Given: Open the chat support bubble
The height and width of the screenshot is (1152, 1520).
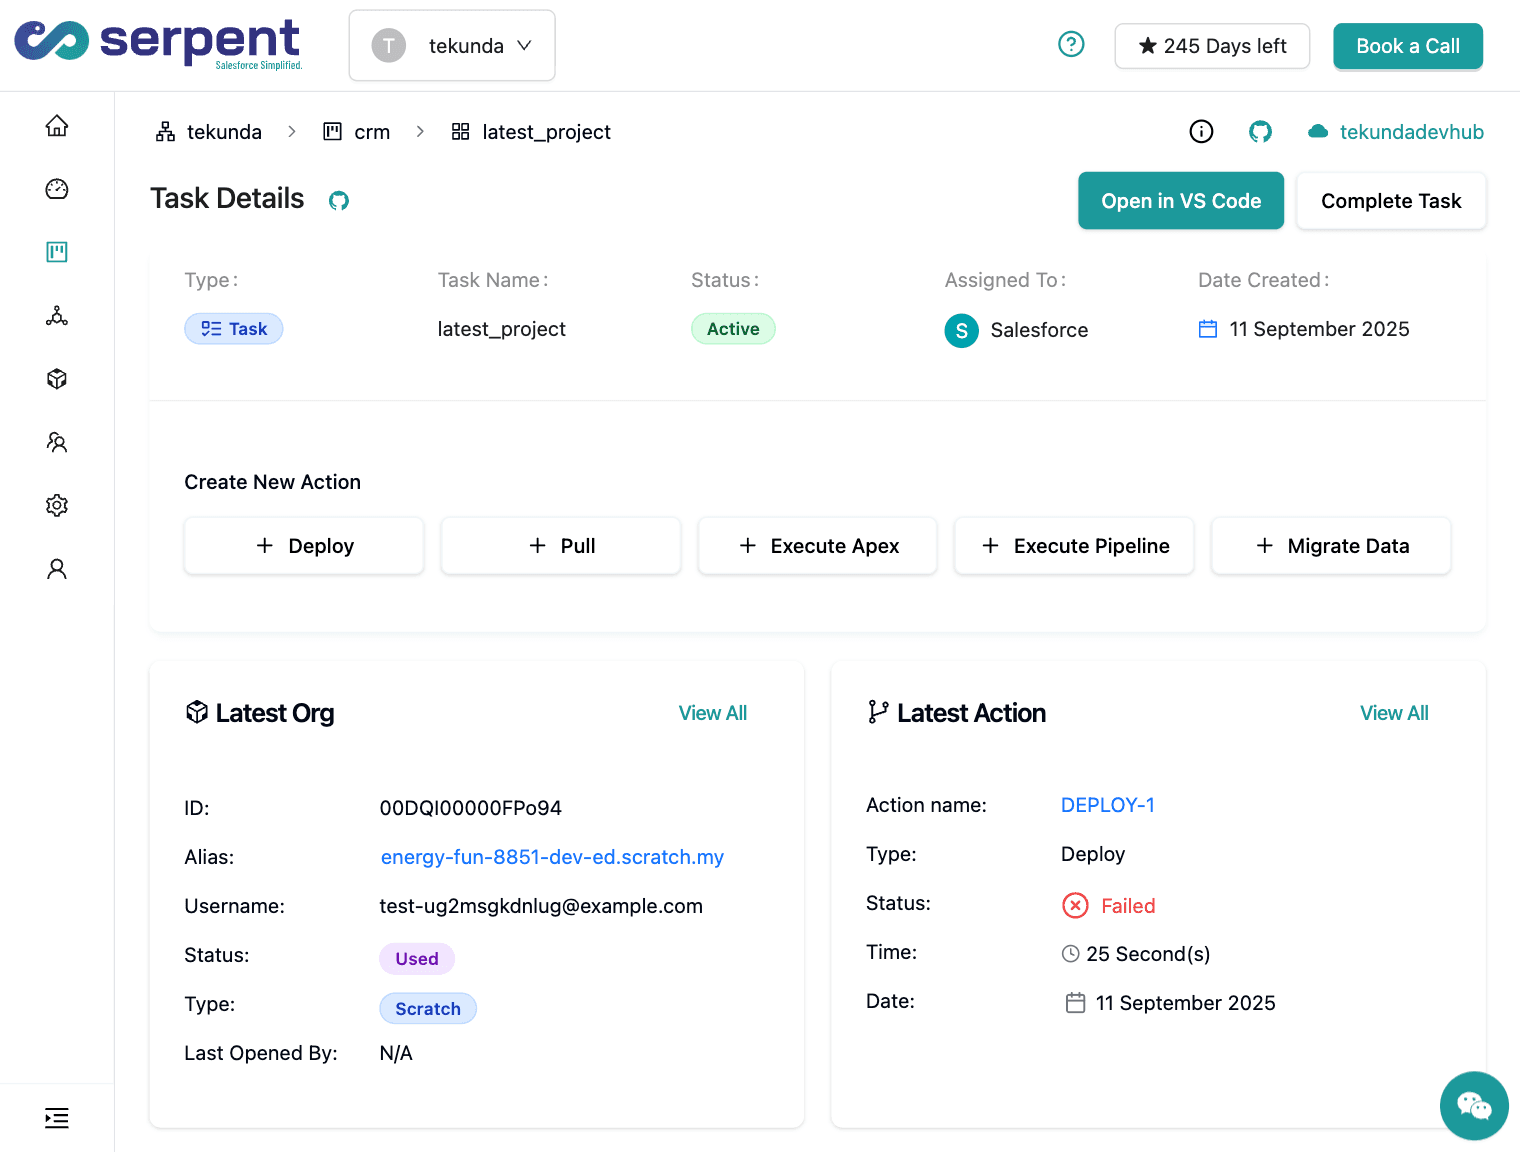Looking at the screenshot, I should pyautogui.click(x=1473, y=1105).
